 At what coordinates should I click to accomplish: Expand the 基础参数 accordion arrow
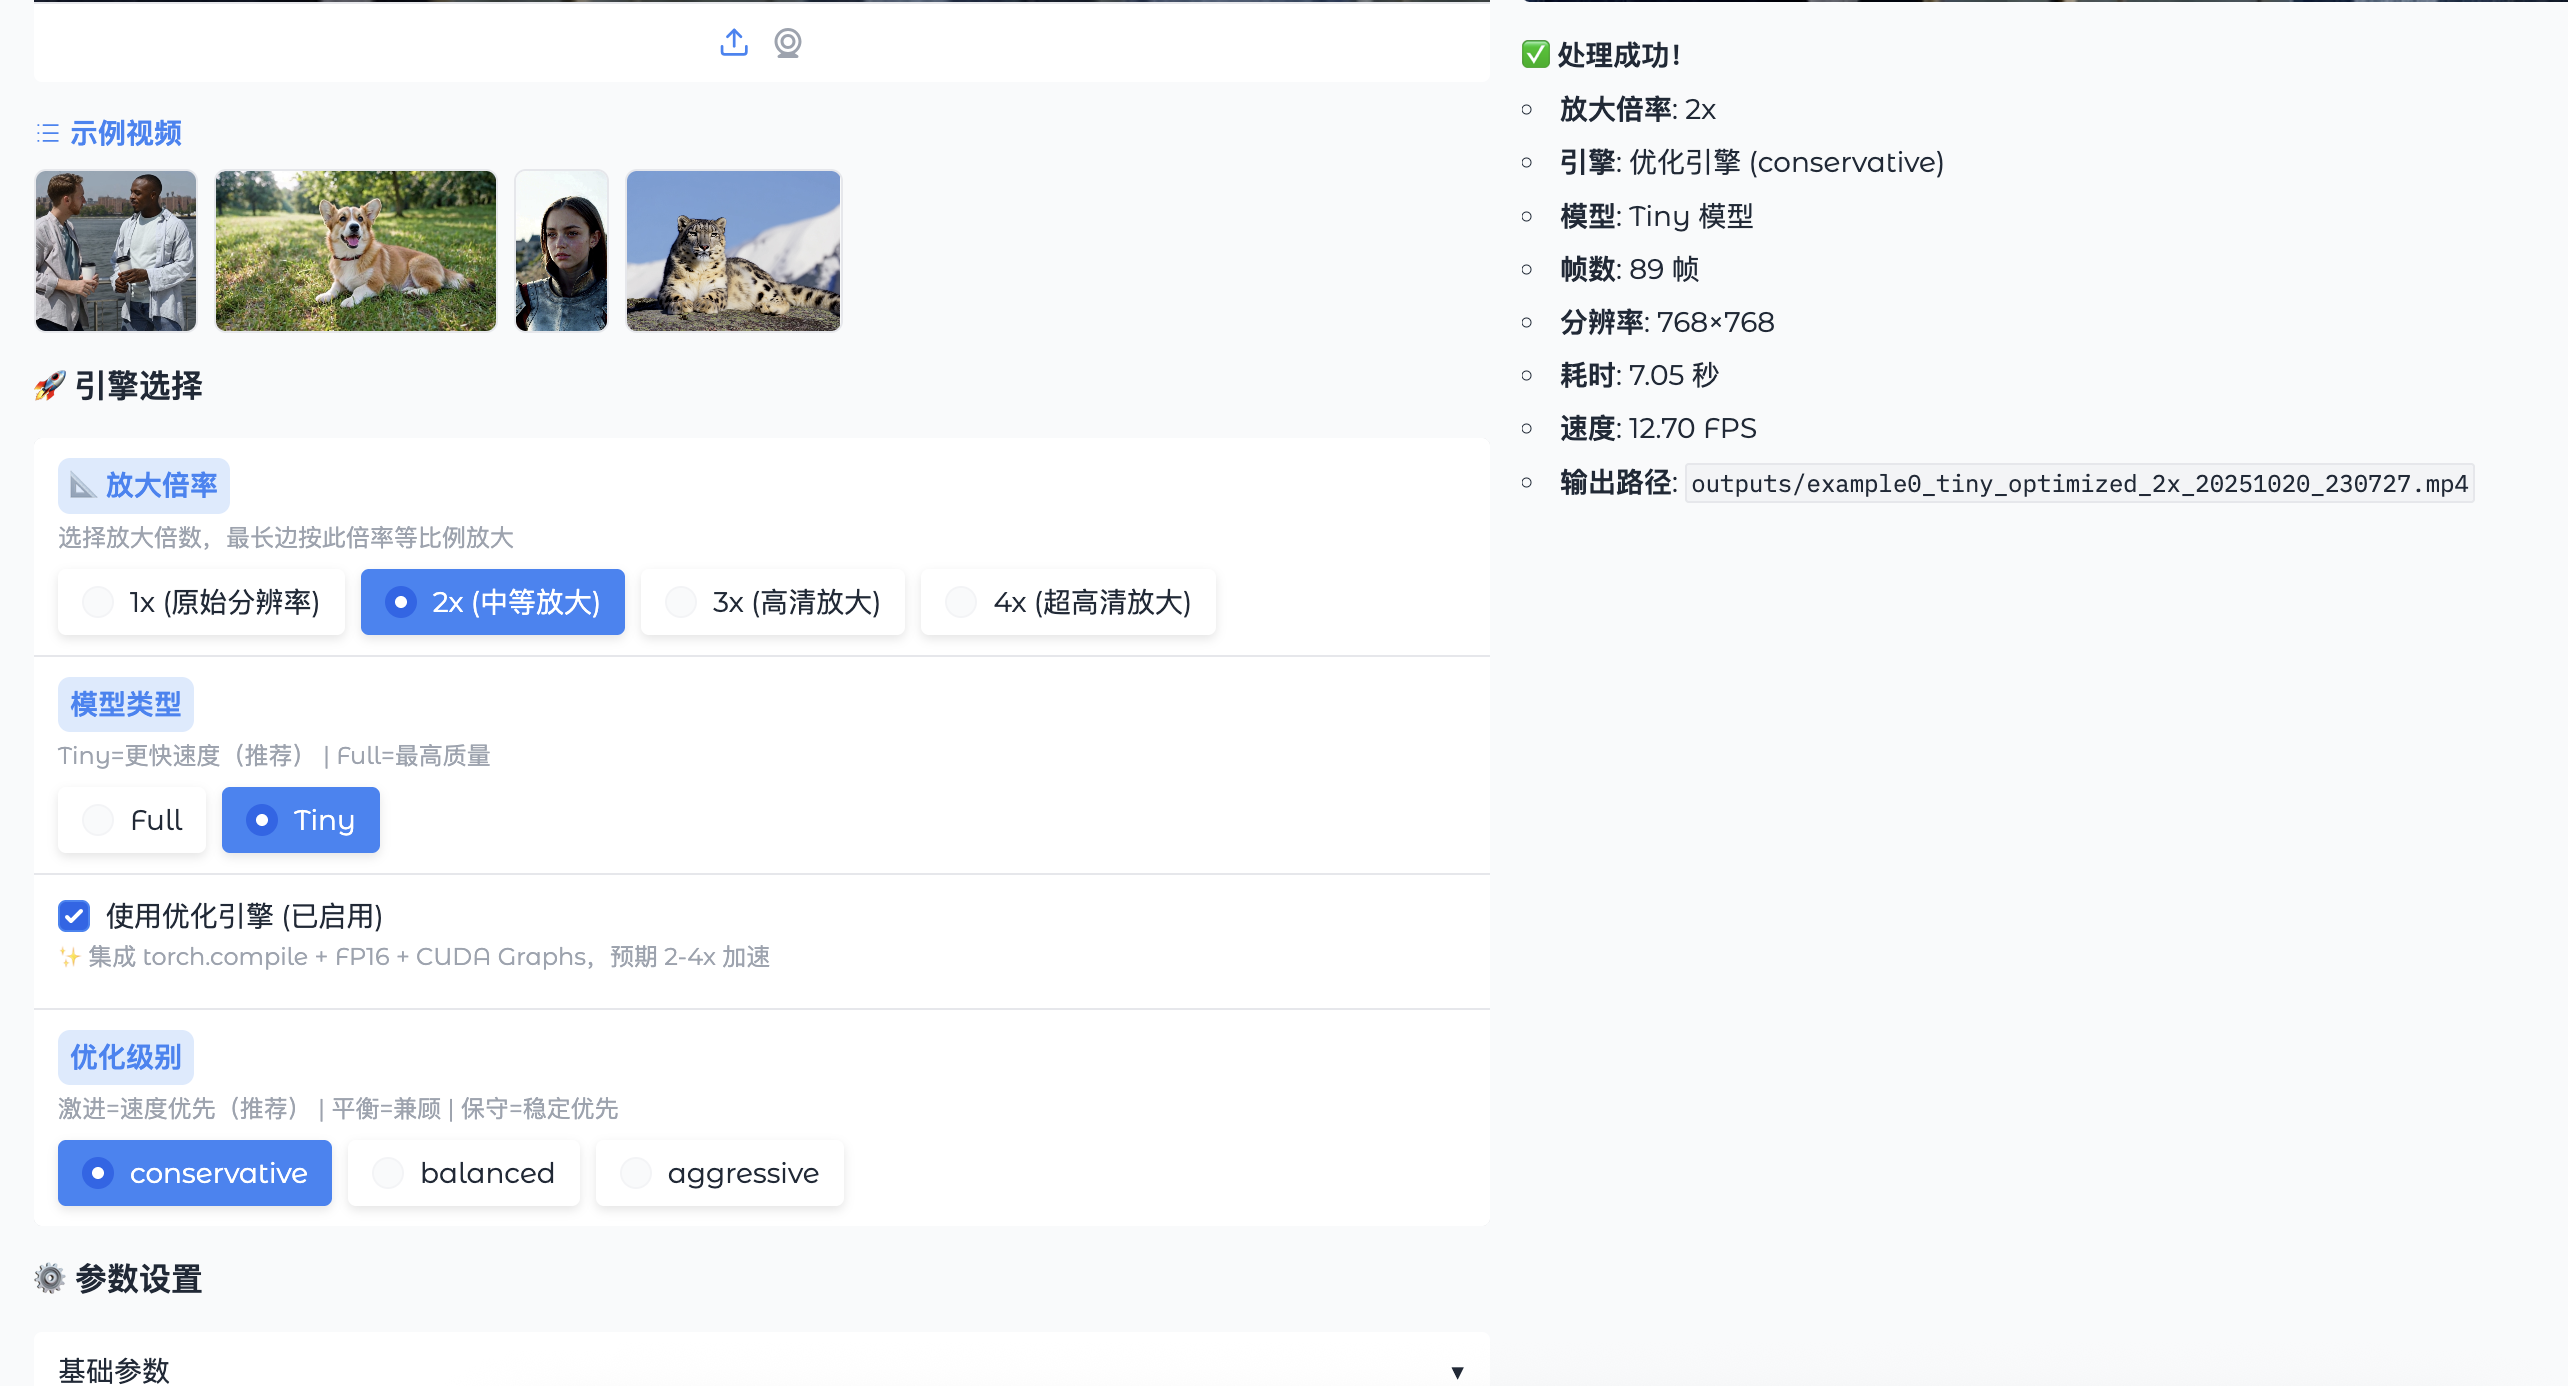[1457, 1371]
